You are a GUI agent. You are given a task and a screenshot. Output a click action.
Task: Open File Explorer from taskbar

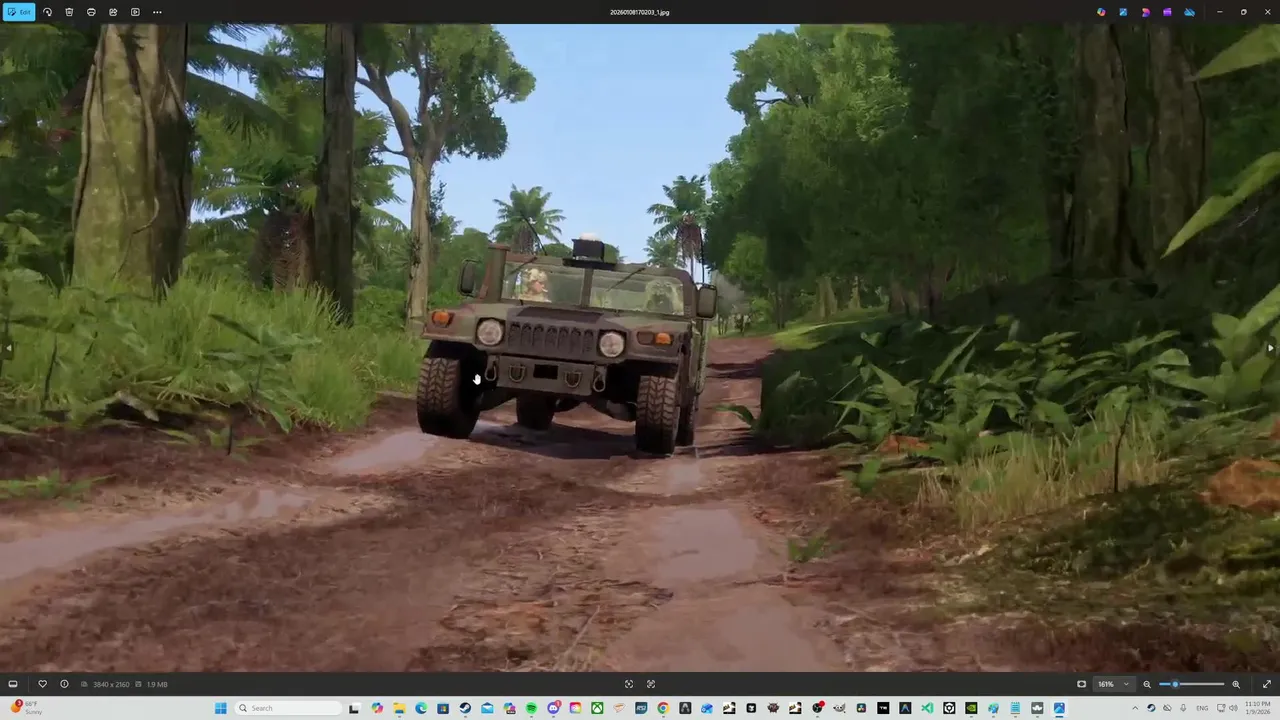click(399, 708)
